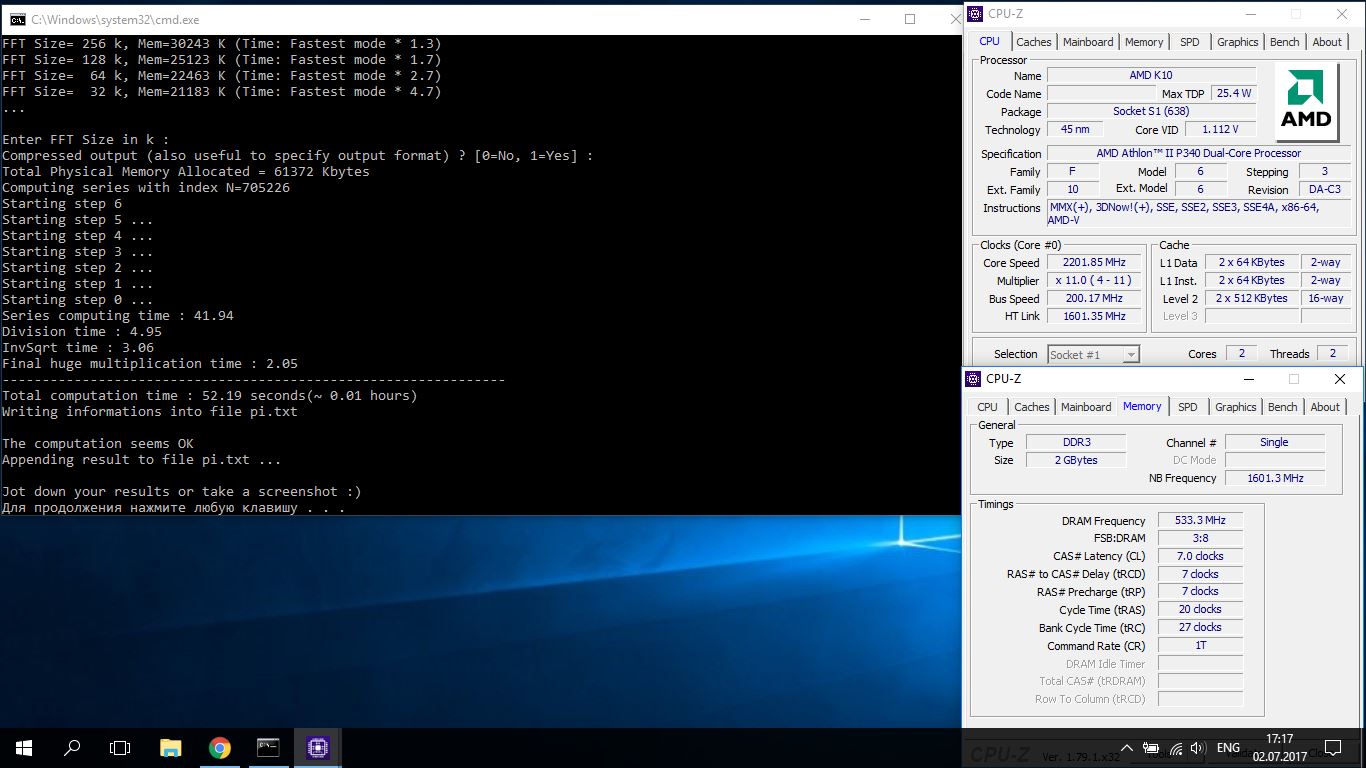This screenshot has height=768, width=1366.
Task: Open the volume speaker tray icon
Action: pyautogui.click(x=1197, y=748)
